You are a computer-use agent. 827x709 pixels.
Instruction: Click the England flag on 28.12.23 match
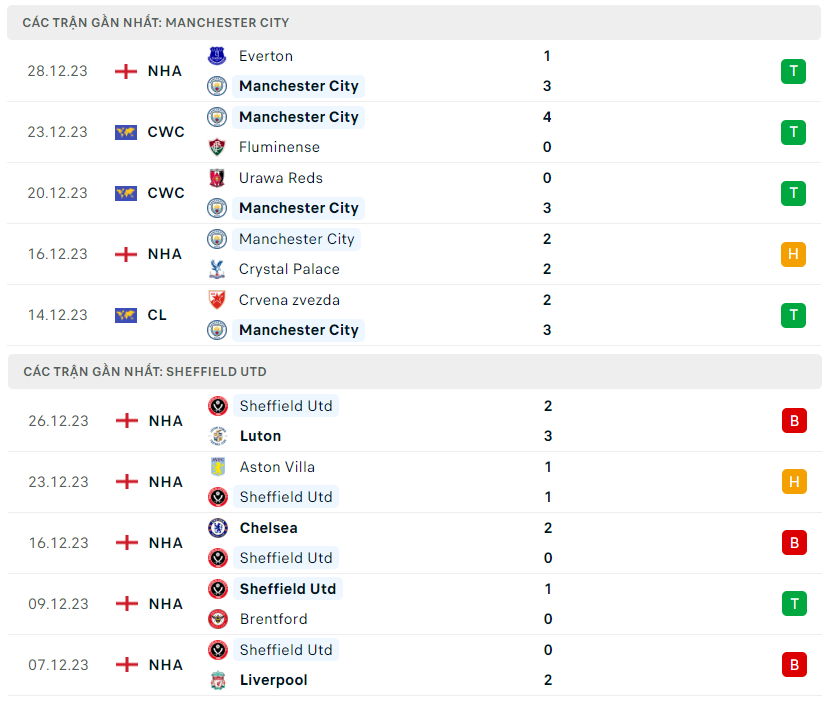click(126, 71)
